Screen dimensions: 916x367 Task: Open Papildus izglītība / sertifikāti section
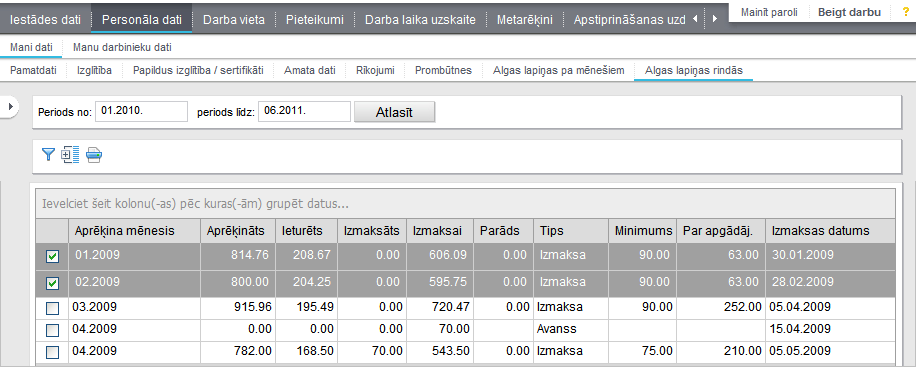coord(199,71)
